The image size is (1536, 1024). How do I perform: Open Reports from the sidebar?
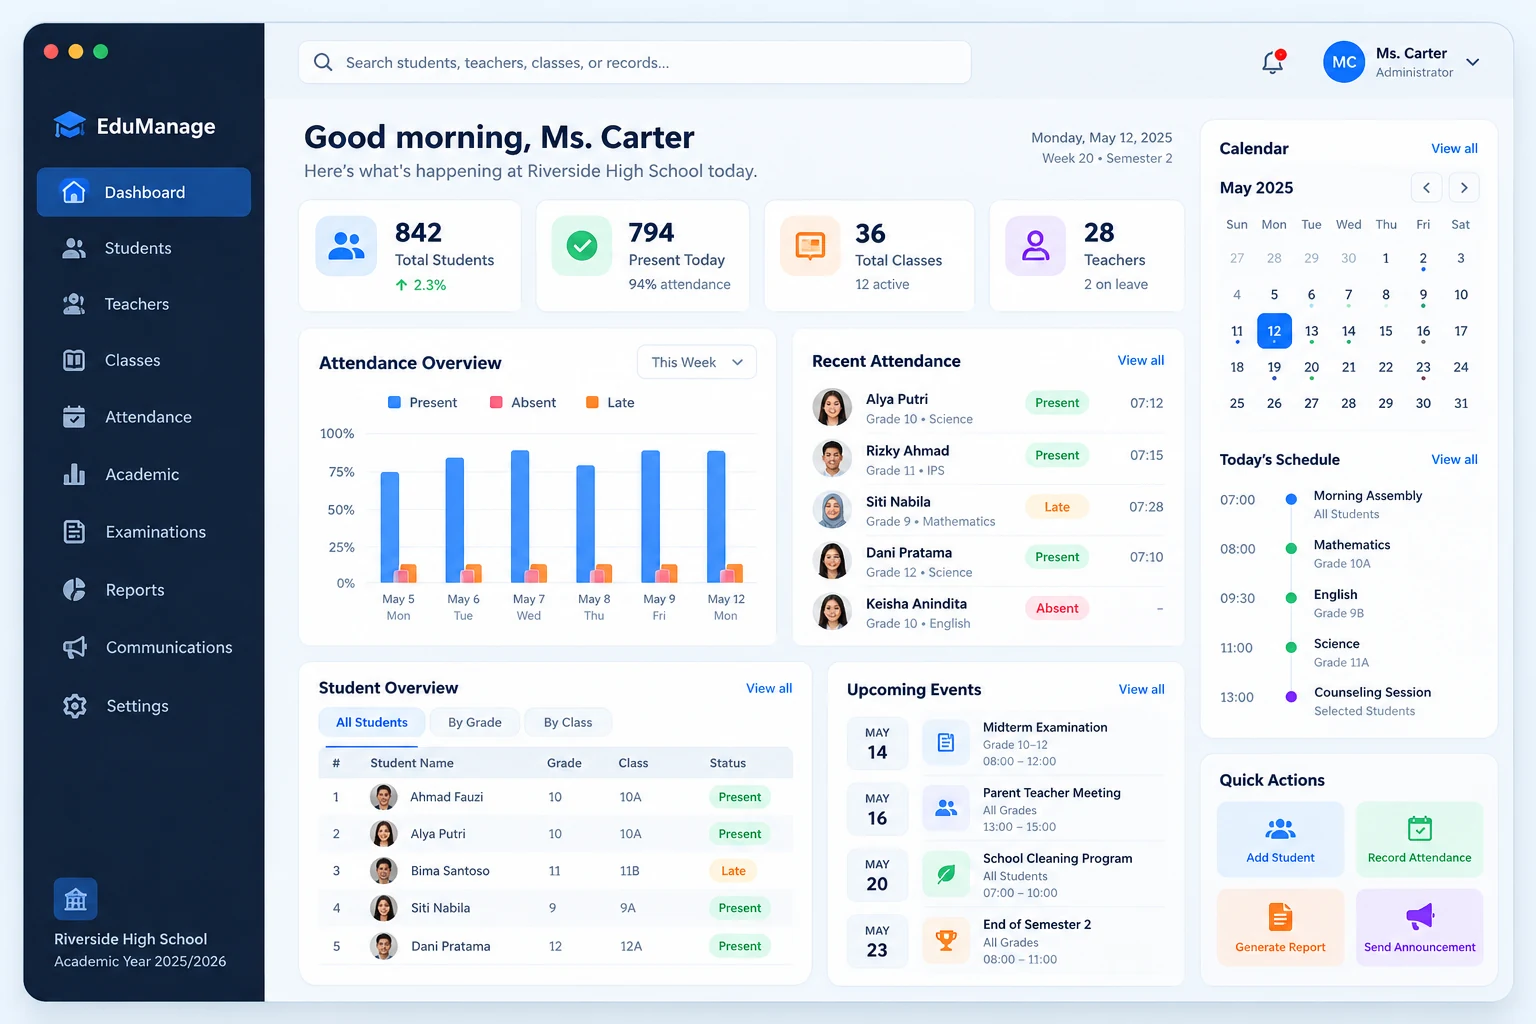pyautogui.click(x=143, y=590)
